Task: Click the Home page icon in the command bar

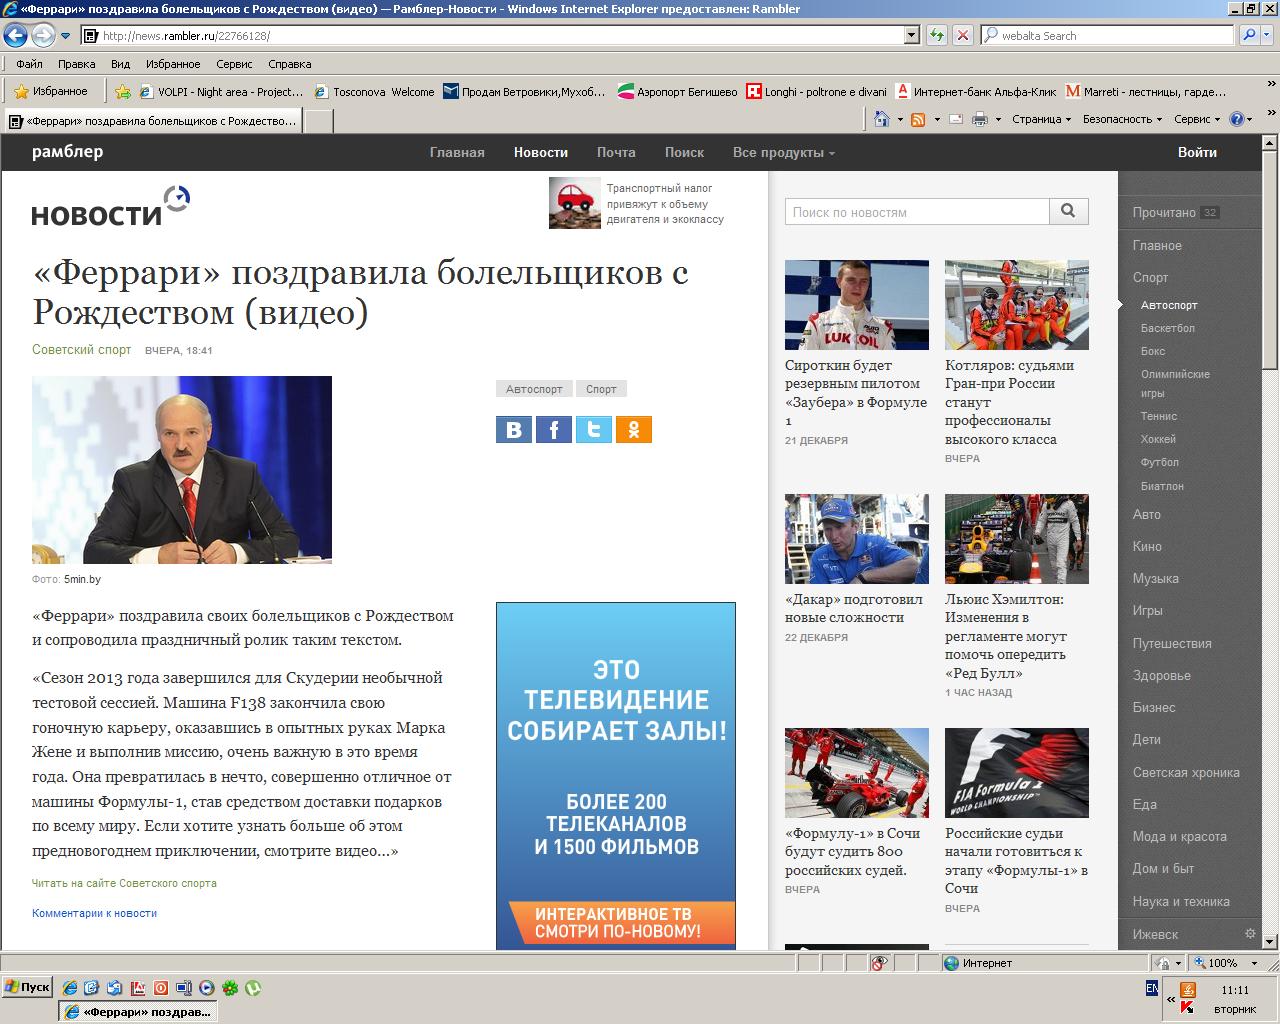Action: 881,119
